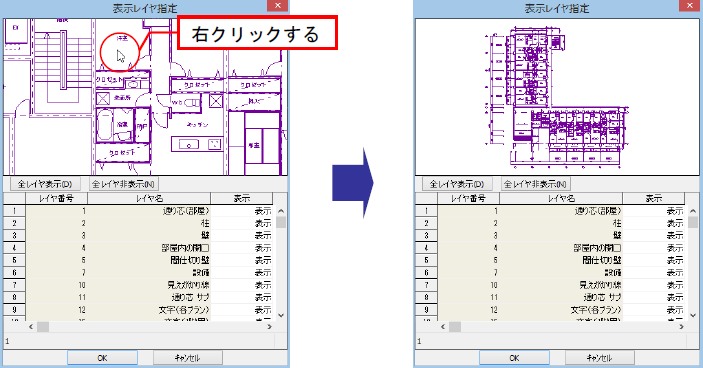The image size is (703, 368).
Task: Click scroll-up arrow of right layer list
Action: pyautogui.click(x=693, y=211)
